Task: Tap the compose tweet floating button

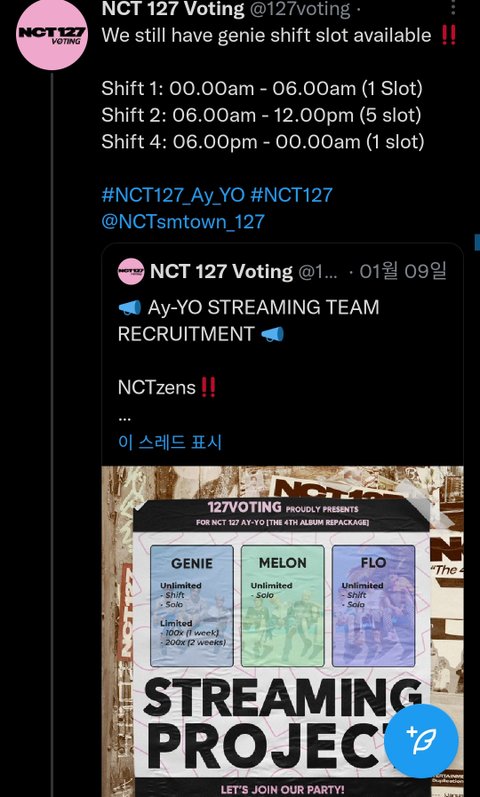Action: click(421, 741)
